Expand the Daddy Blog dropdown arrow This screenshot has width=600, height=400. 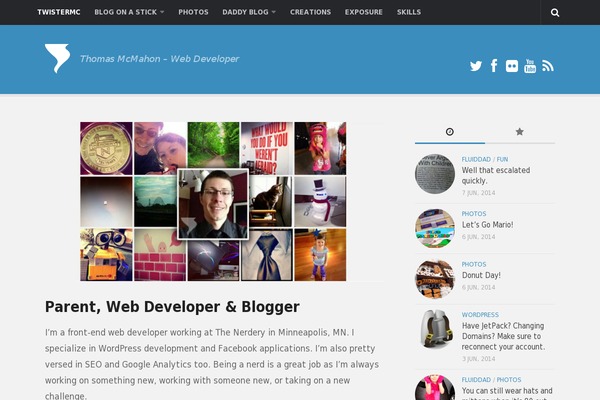(x=274, y=12)
